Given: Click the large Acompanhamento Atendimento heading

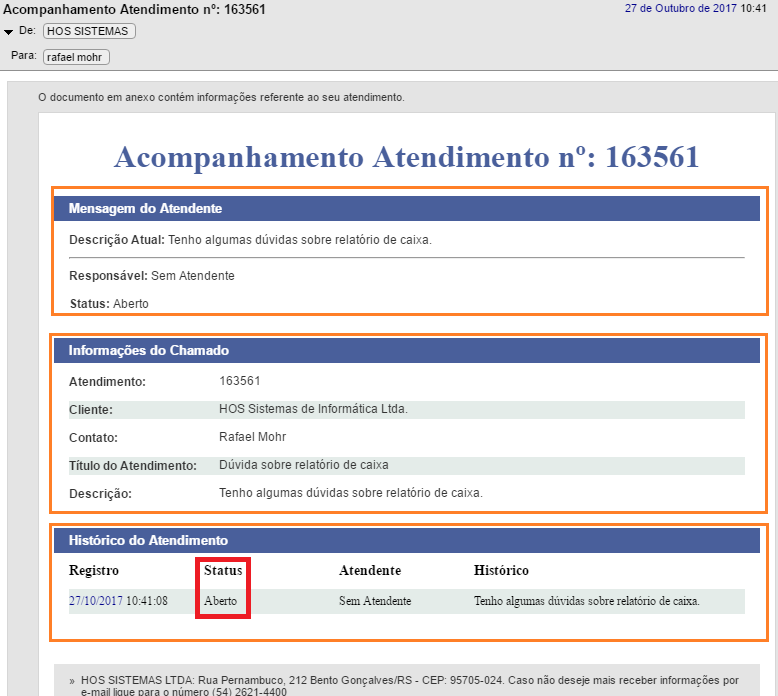Looking at the screenshot, I should click(406, 157).
